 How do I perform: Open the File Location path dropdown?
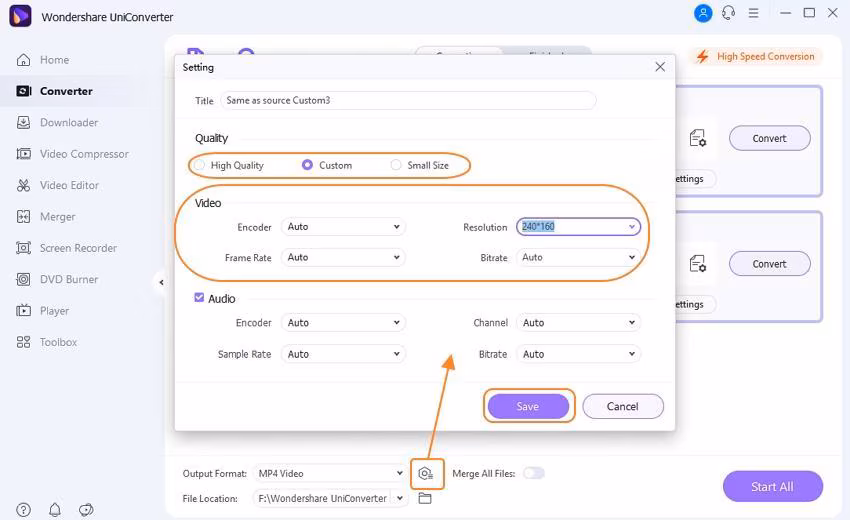tap(329, 498)
